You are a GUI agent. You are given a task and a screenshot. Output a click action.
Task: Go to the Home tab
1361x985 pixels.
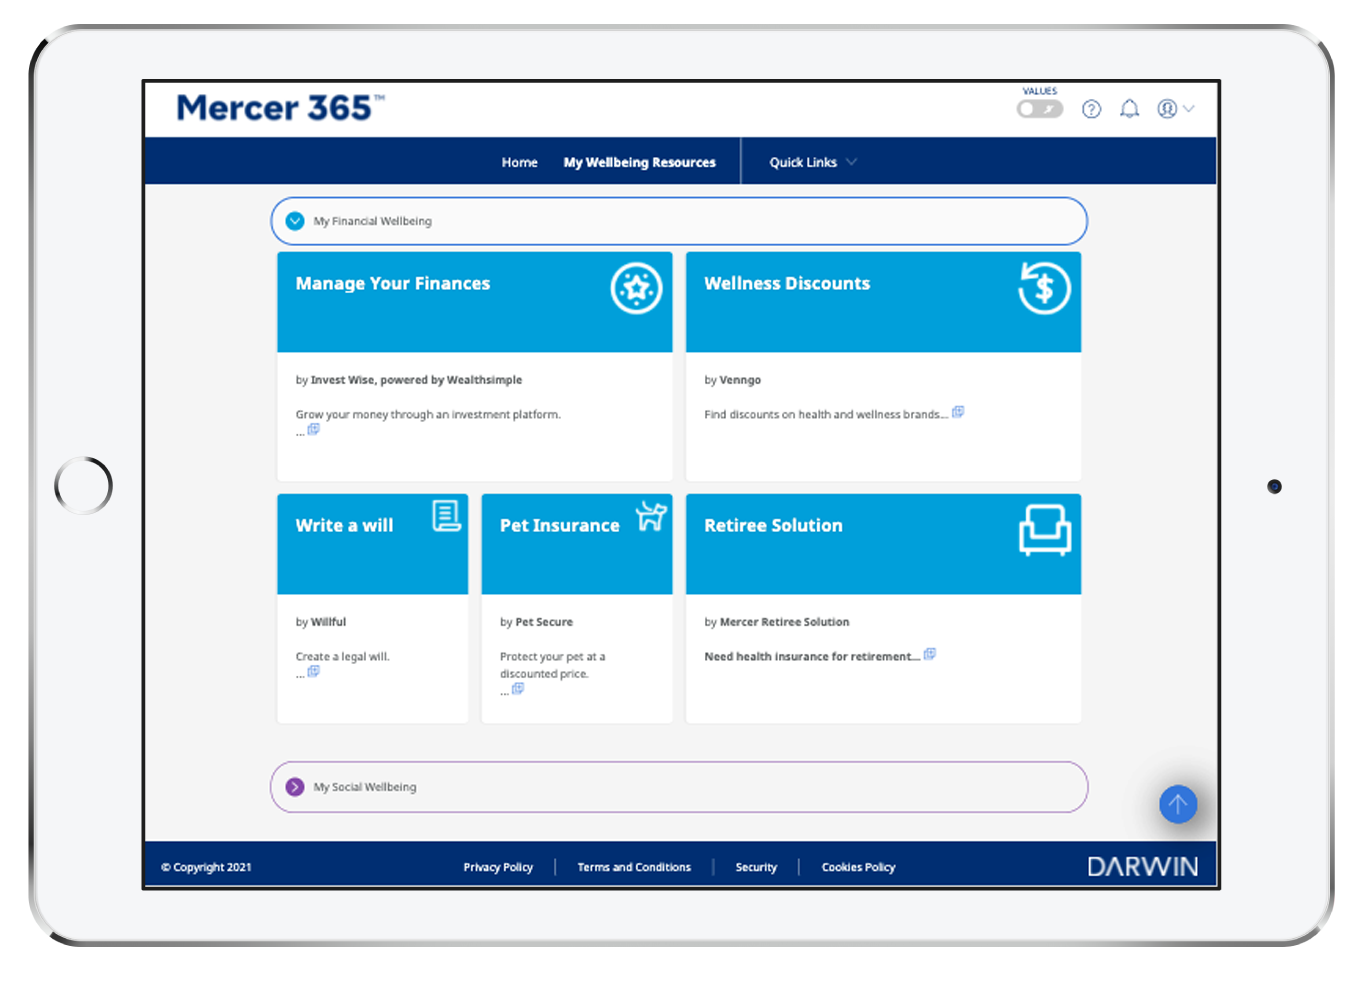pyautogui.click(x=519, y=162)
